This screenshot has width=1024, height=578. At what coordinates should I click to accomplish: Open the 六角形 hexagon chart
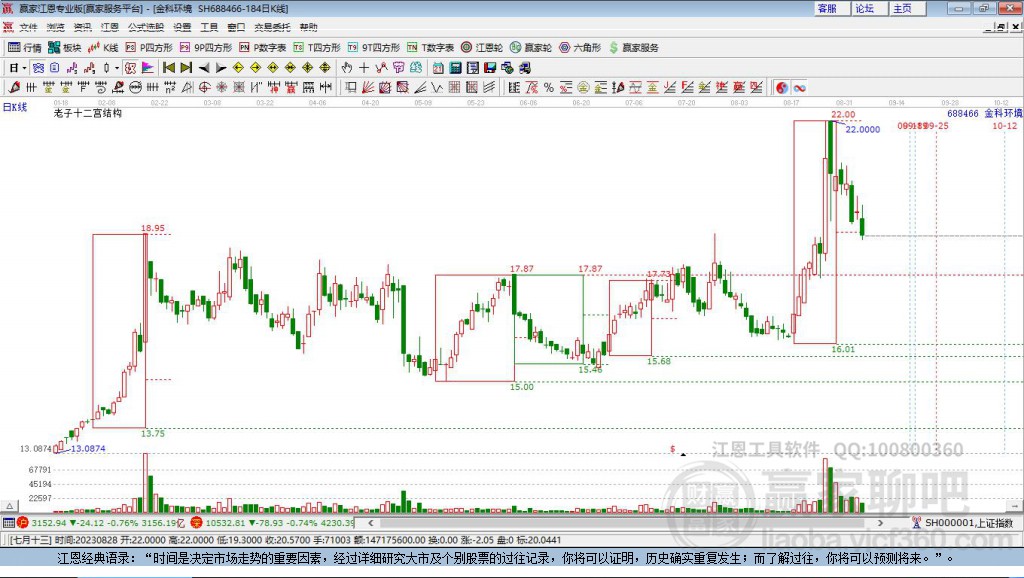pos(580,48)
